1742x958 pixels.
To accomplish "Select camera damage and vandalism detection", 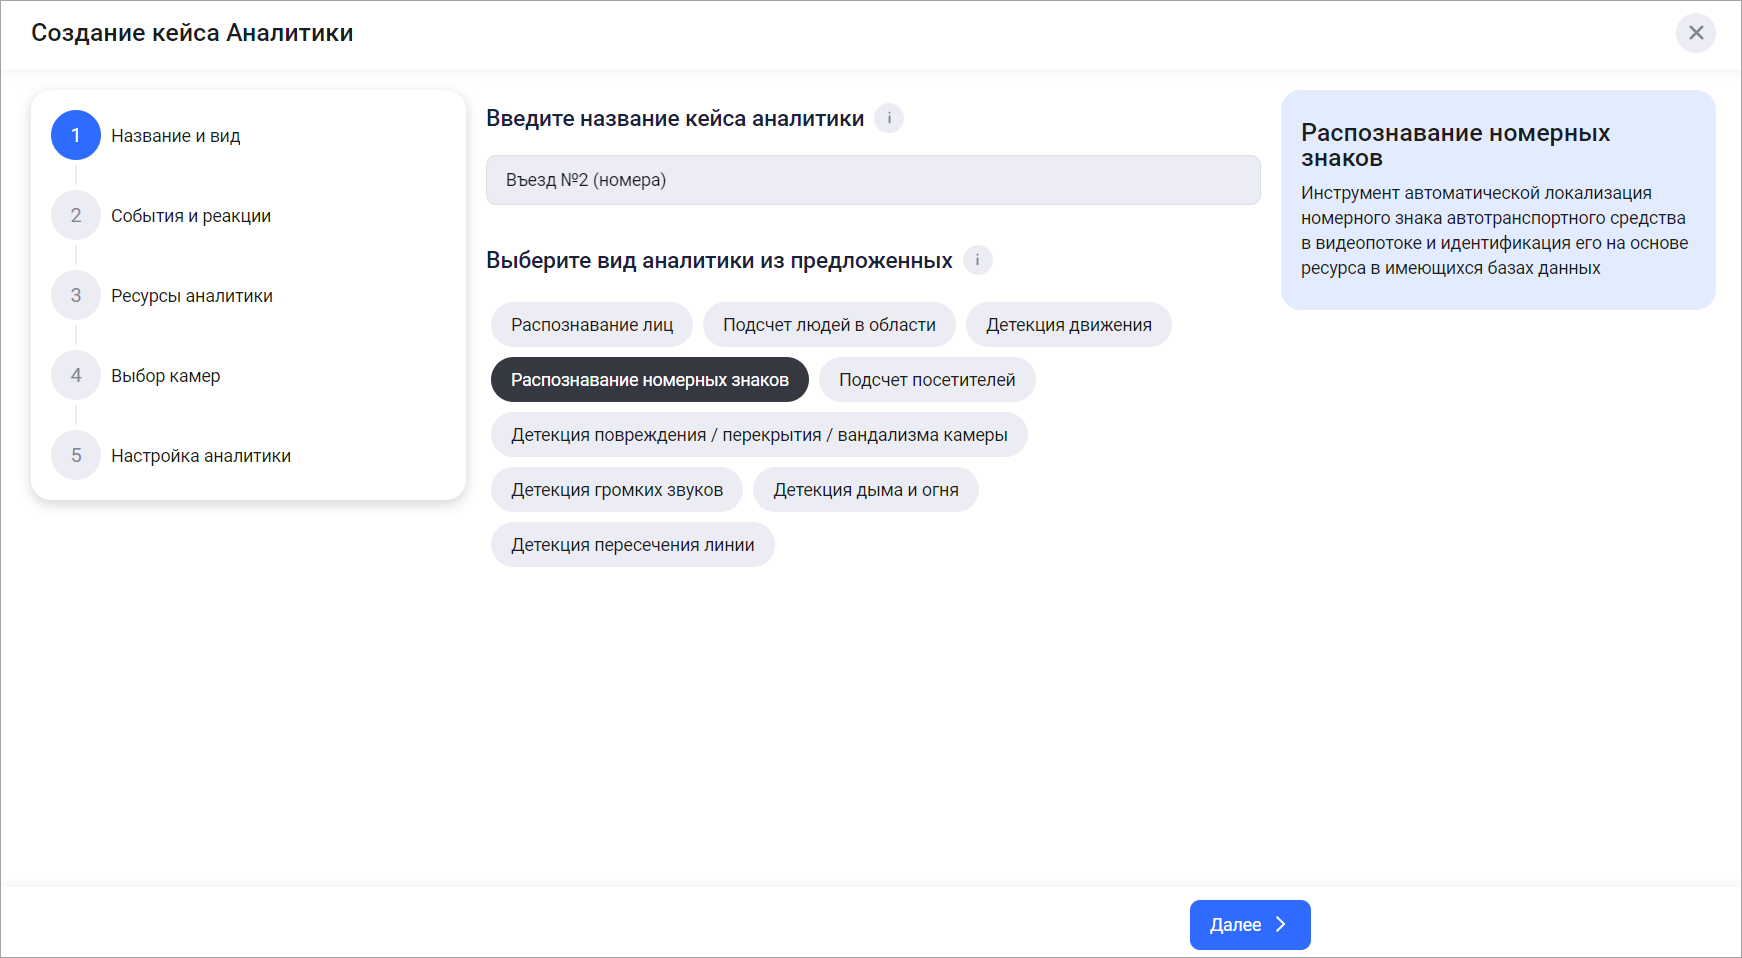I will coord(759,435).
